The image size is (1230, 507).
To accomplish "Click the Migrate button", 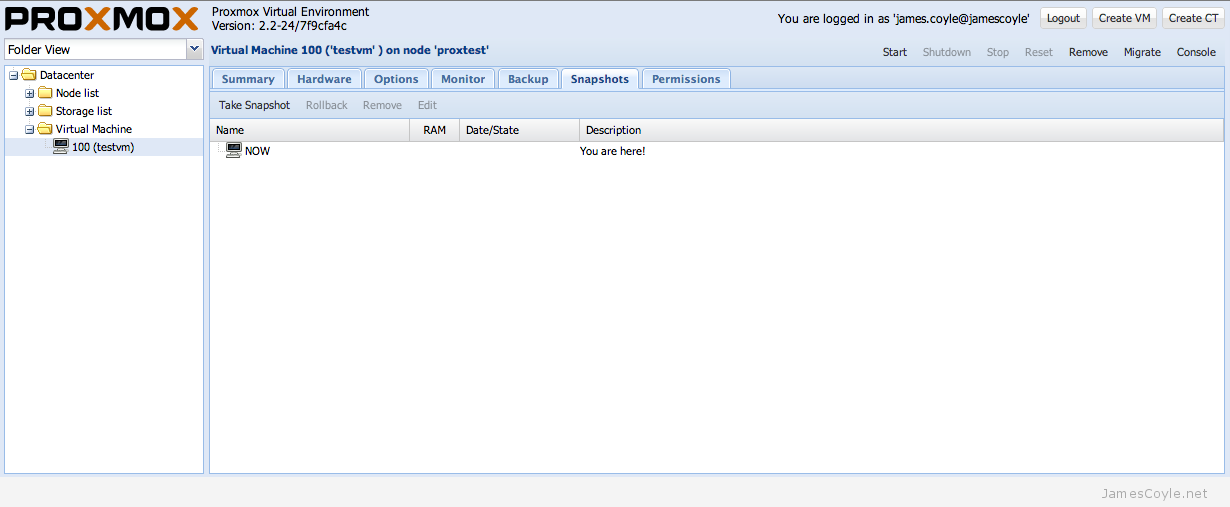I will (x=1142, y=52).
